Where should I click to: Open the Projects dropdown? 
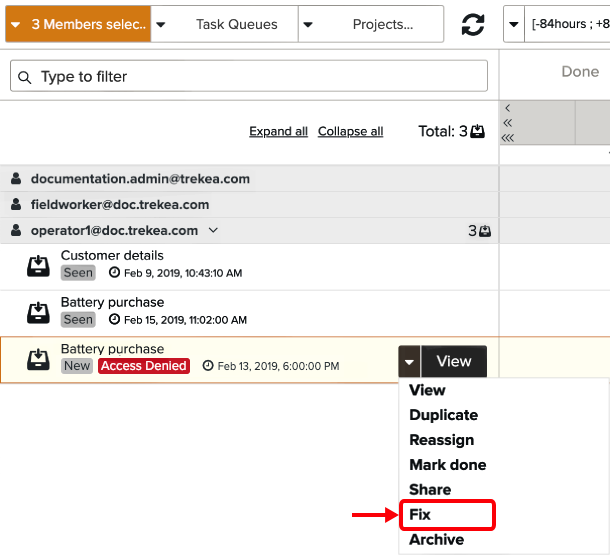(371, 24)
